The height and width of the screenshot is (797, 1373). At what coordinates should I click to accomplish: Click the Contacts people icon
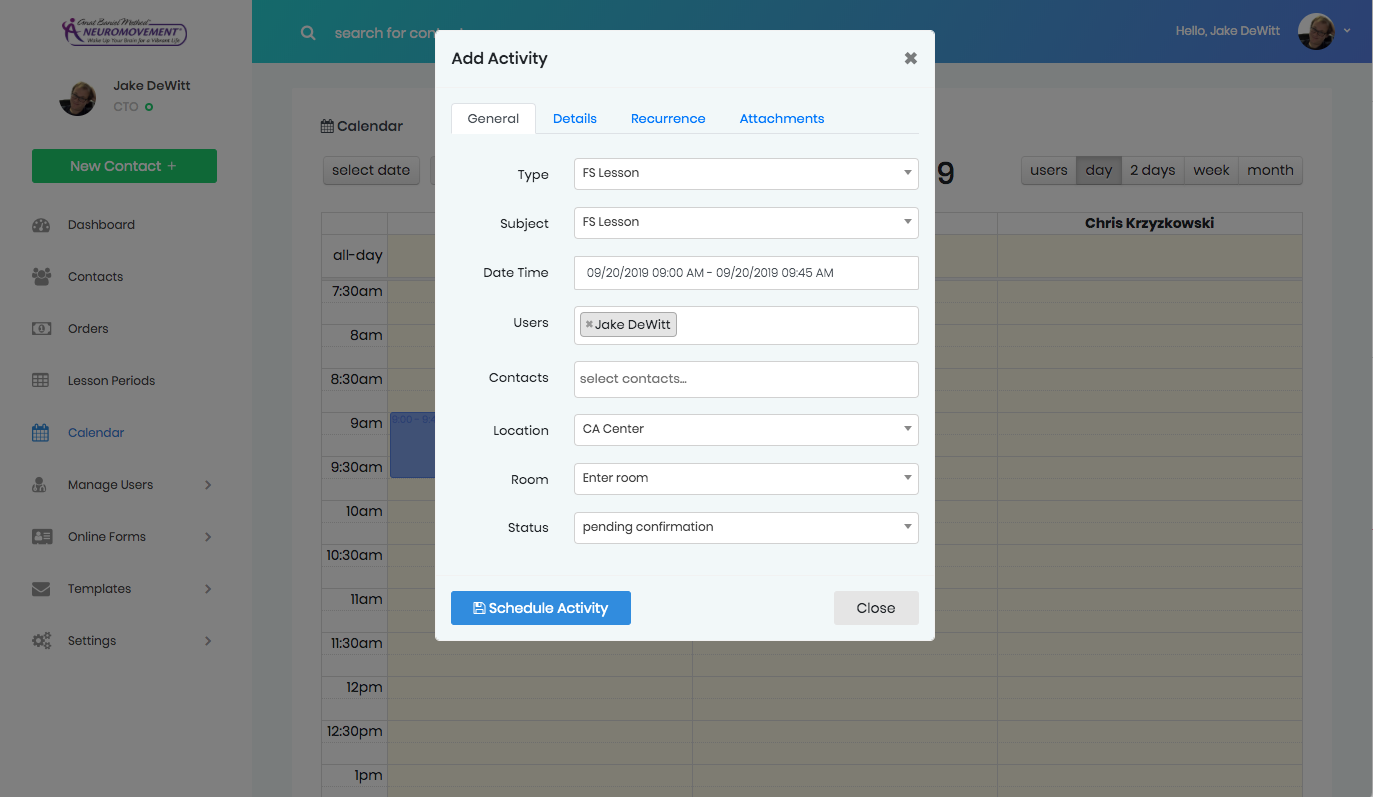(x=41, y=277)
